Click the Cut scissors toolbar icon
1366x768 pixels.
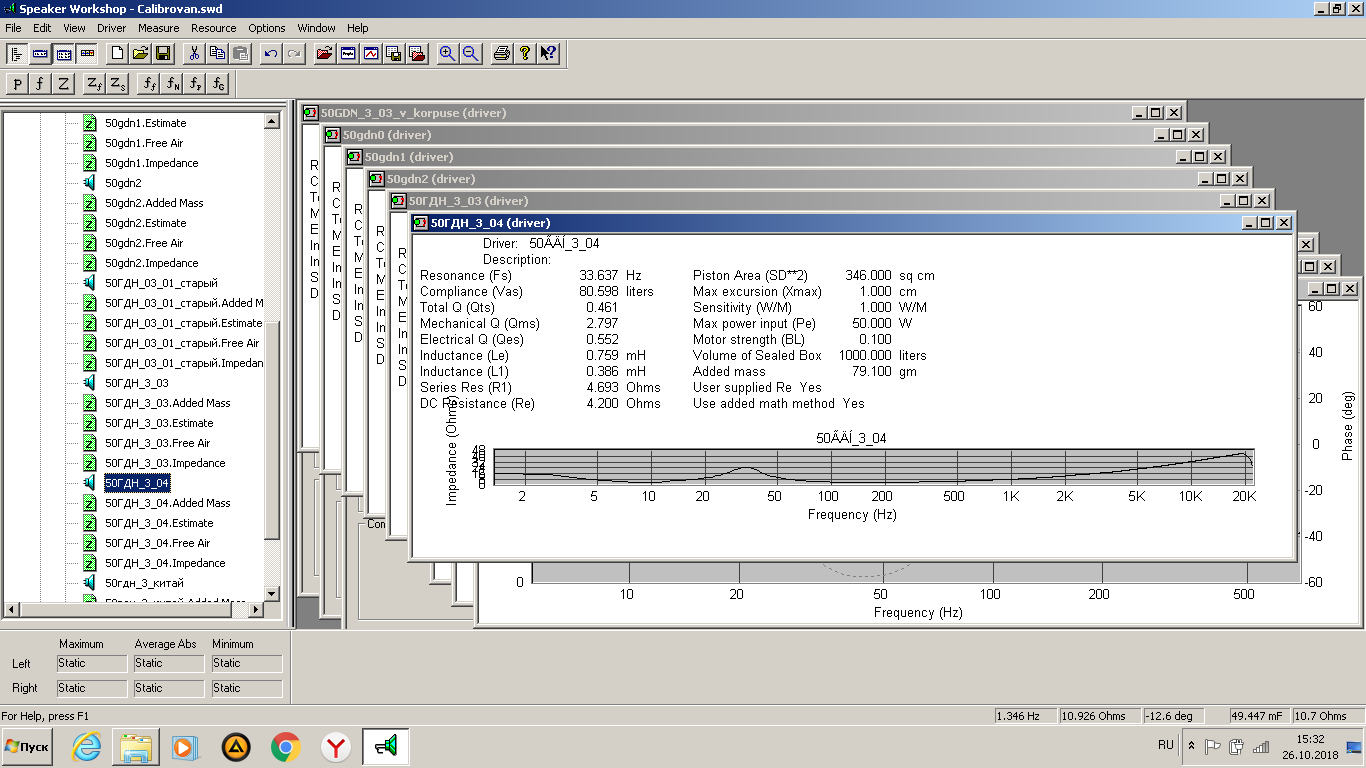[x=195, y=54]
